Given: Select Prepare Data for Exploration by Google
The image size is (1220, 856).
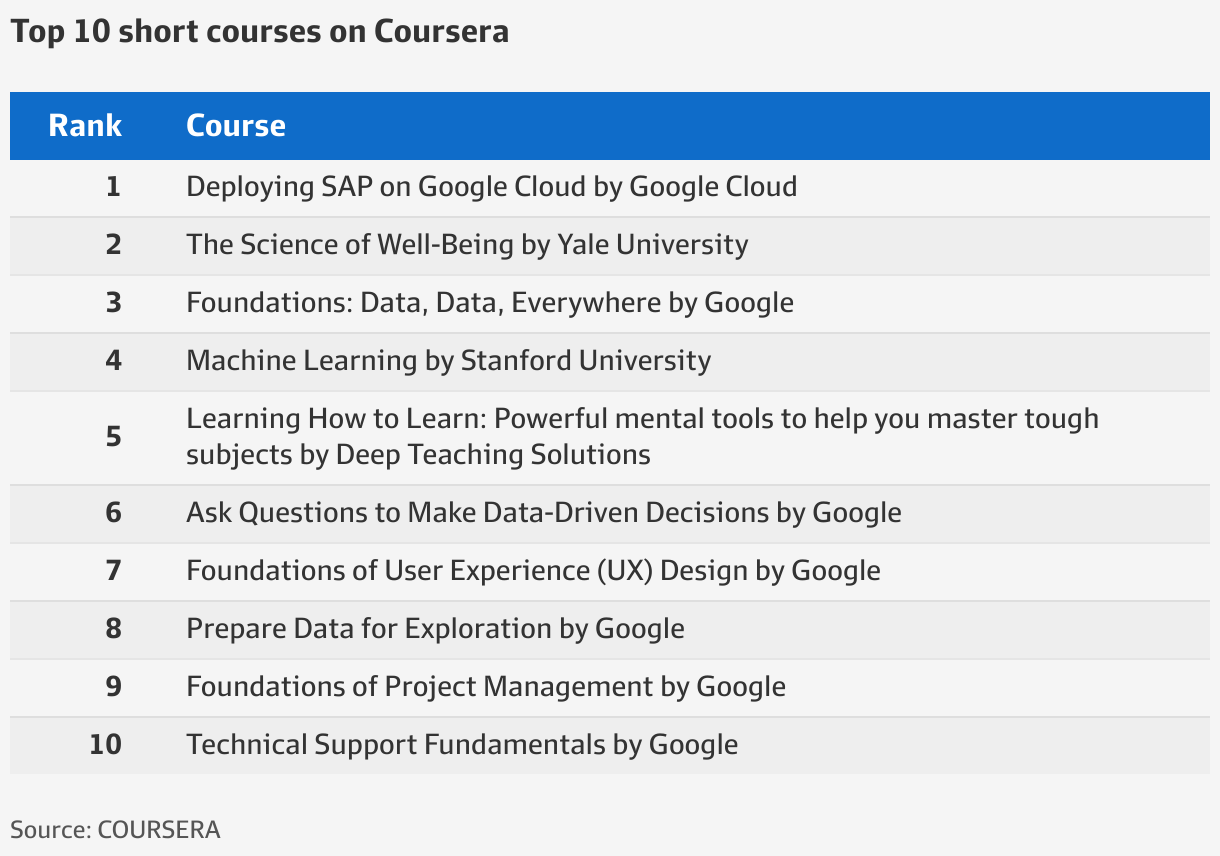Looking at the screenshot, I should tap(436, 629).
